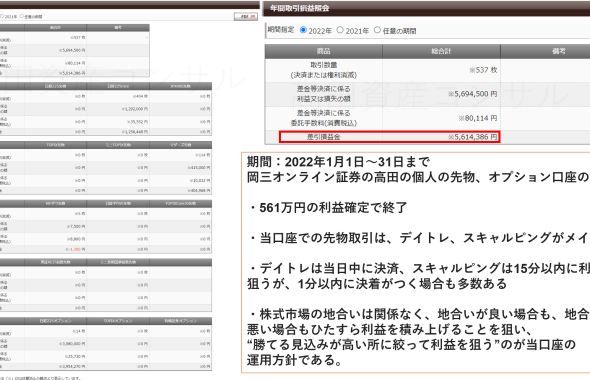Select 2021年 radio in the small overview page

[x=2, y=16]
